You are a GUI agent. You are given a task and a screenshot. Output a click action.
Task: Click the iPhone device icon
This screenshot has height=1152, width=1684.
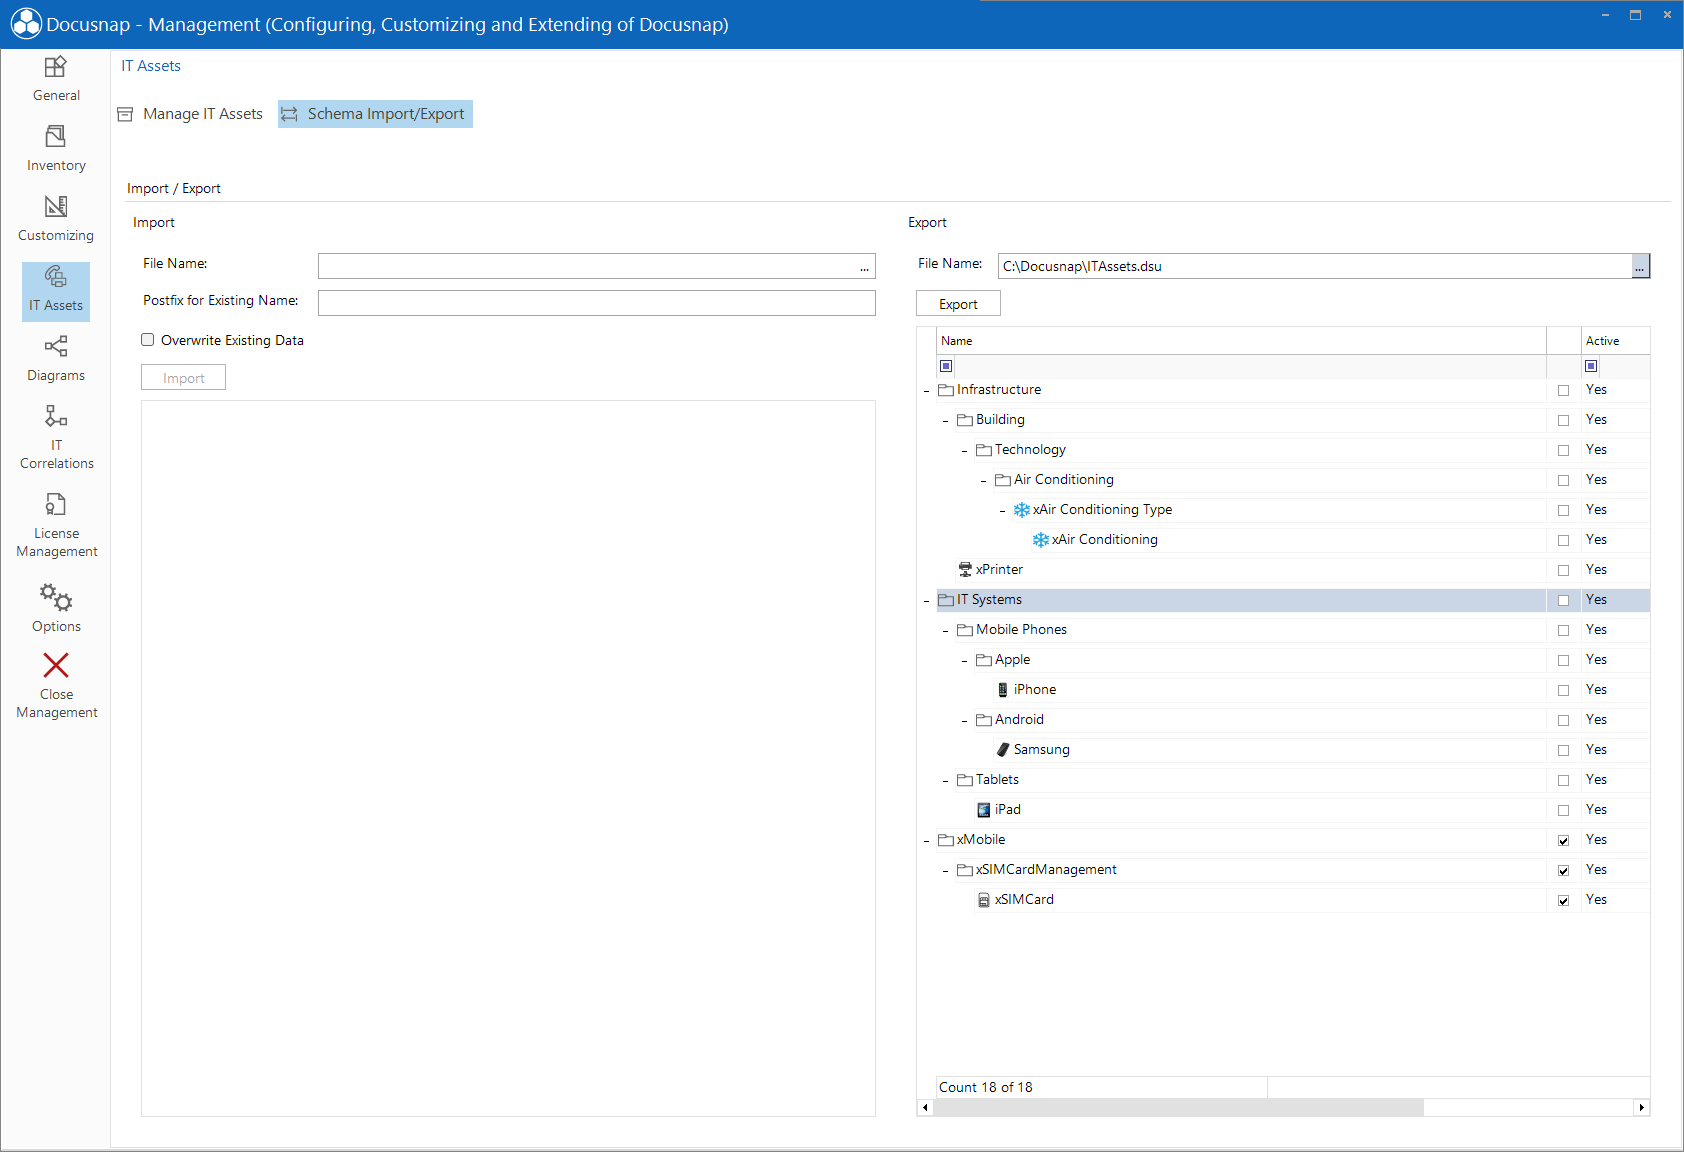pos(1003,689)
